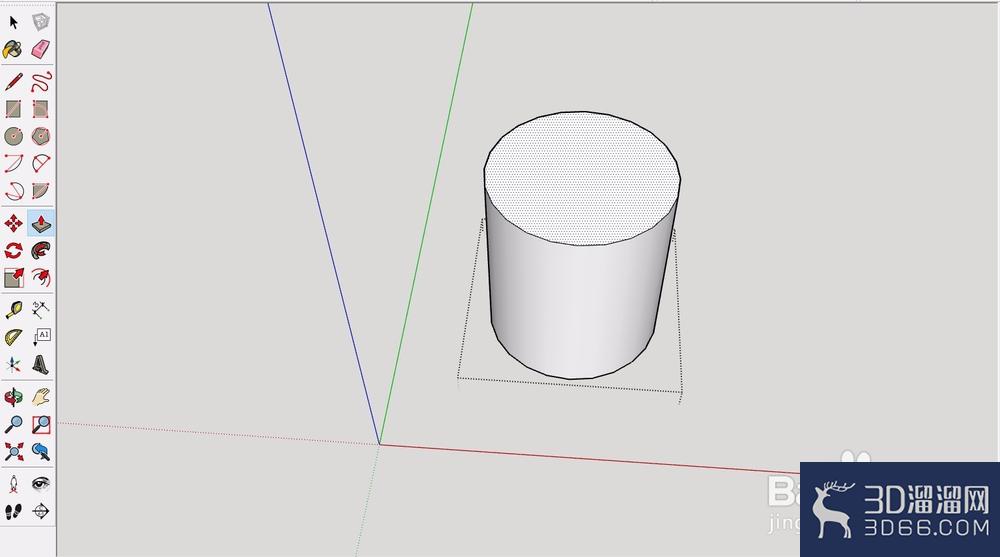1000x557 pixels.
Task: Select the Offset tool
Action: [41, 278]
